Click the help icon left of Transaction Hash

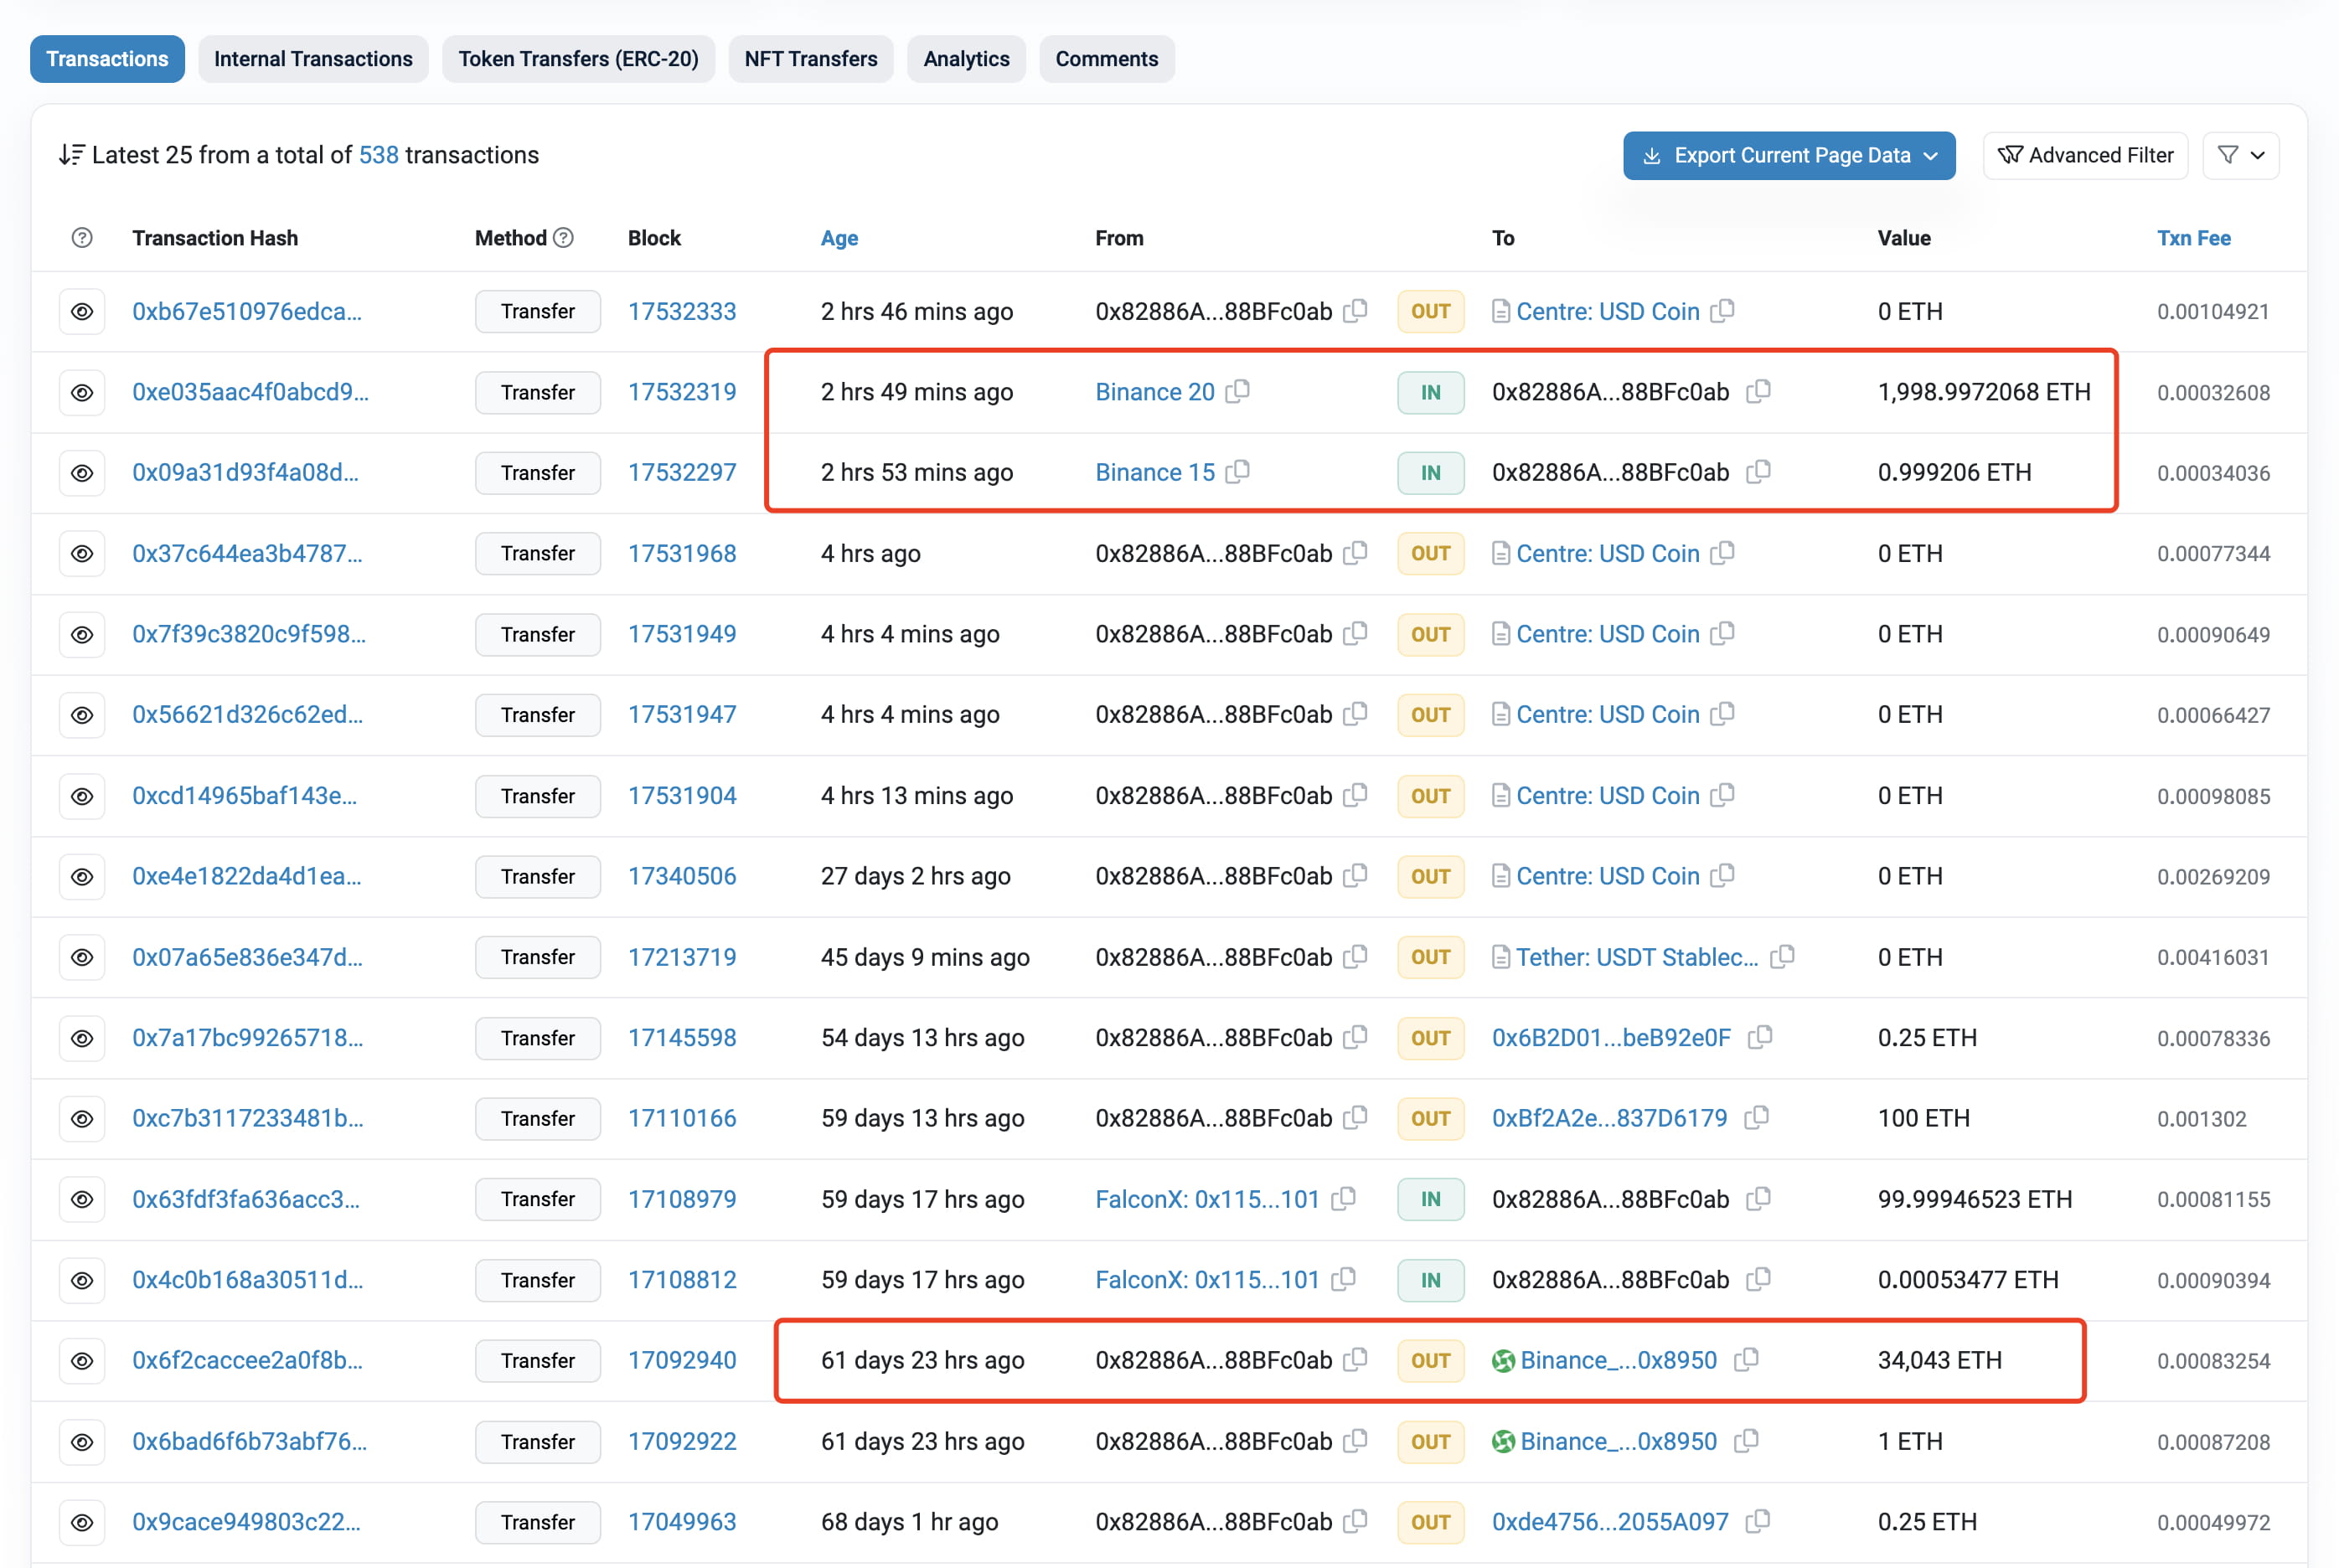point(82,238)
